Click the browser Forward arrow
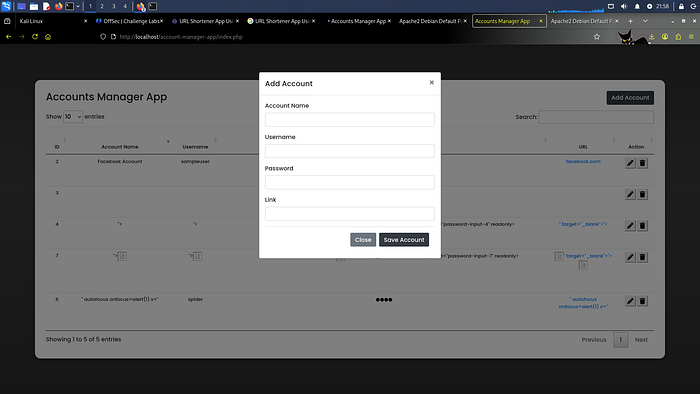 pyautogui.click(x=21, y=37)
